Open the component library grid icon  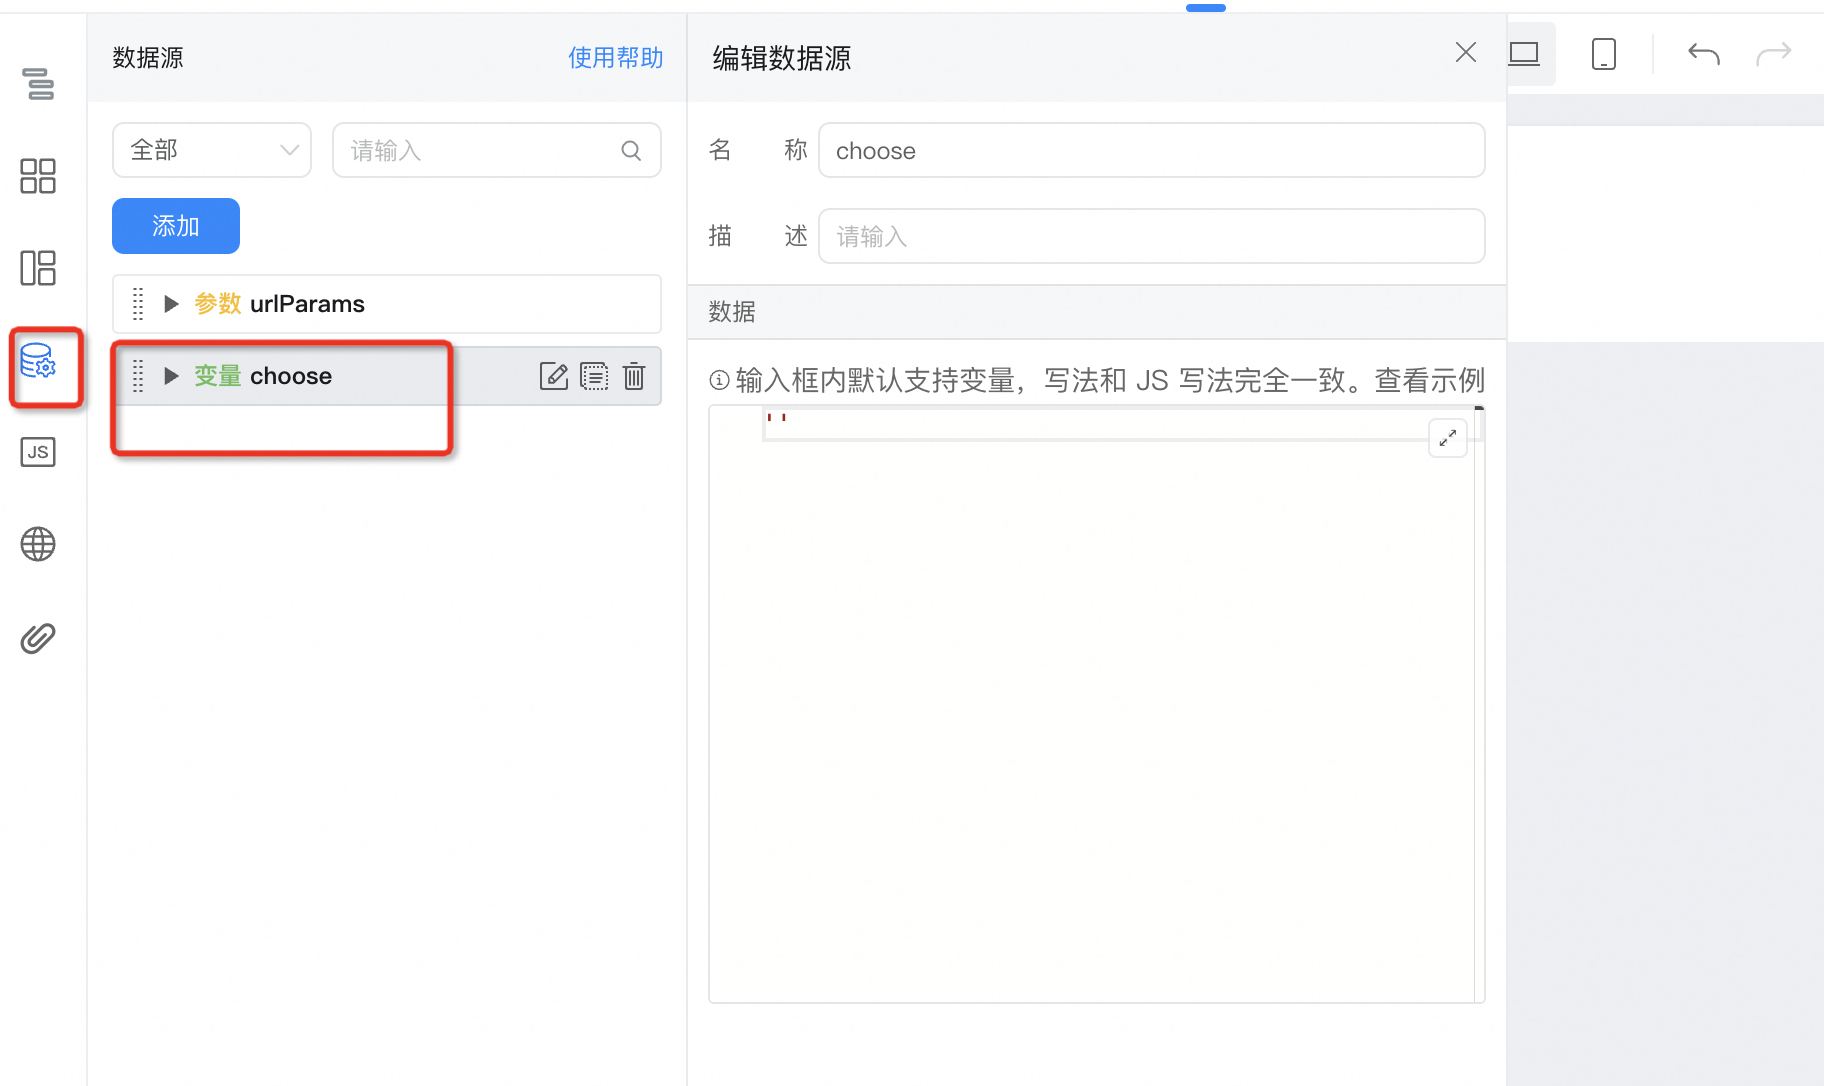pyautogui.click(x=38, y=176)
